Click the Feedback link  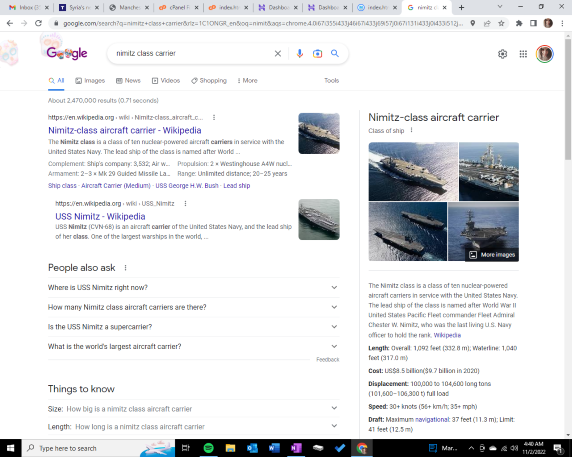coord(328,360)
